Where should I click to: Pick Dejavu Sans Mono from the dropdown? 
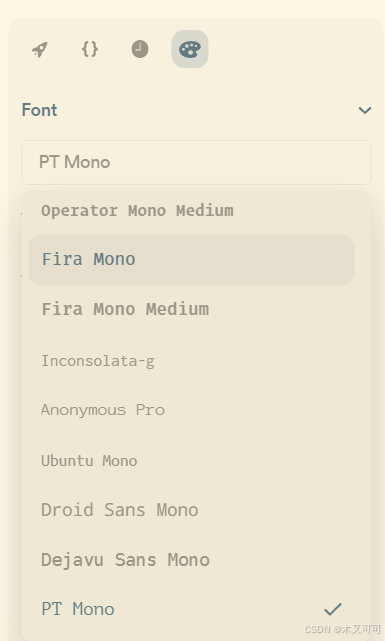tap(191, 560)
